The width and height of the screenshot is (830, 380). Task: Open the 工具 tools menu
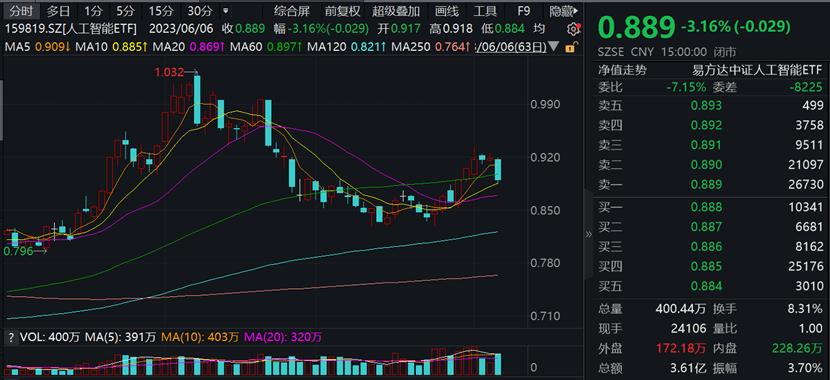[x=485, y=10]
